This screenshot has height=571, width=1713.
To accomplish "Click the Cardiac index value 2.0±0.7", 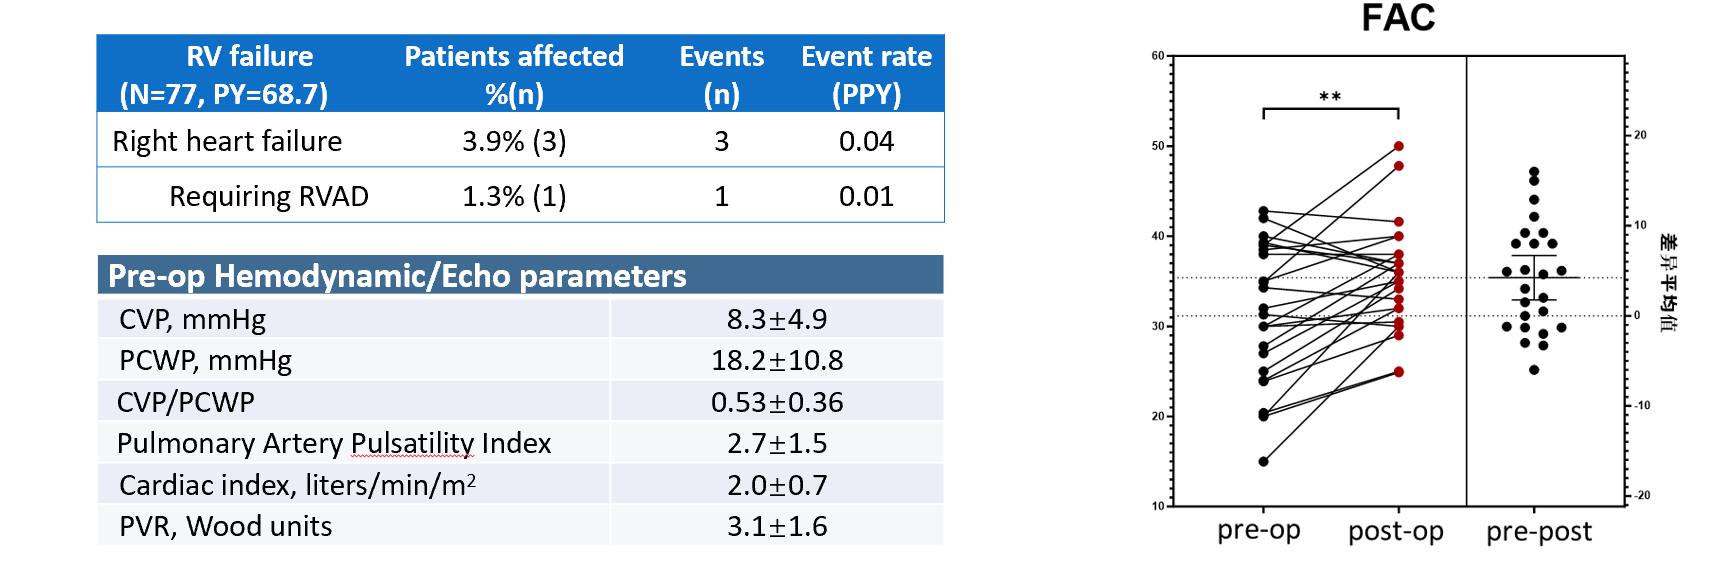I will coord(777,486).
